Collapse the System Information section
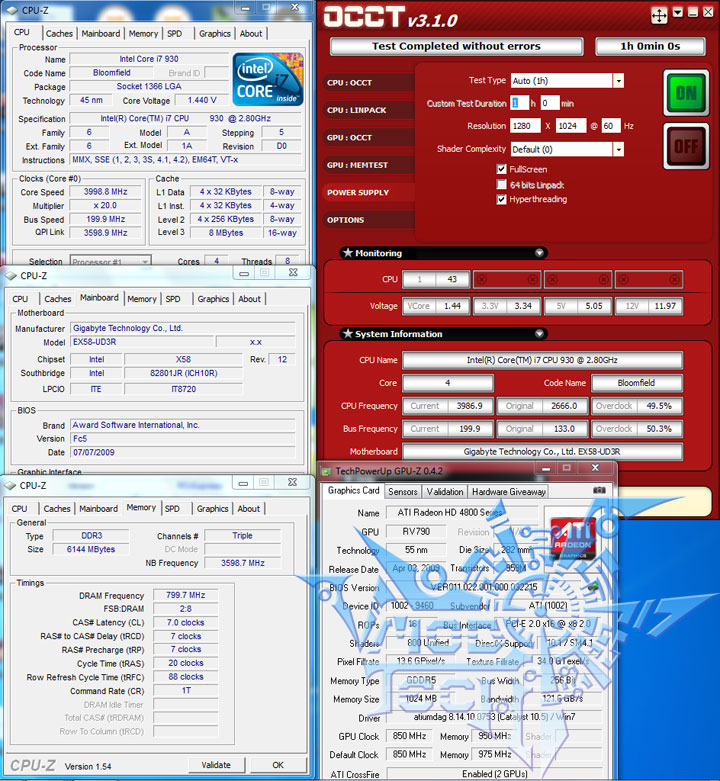The height and width of the screenshot is (781, 720). 539,334
